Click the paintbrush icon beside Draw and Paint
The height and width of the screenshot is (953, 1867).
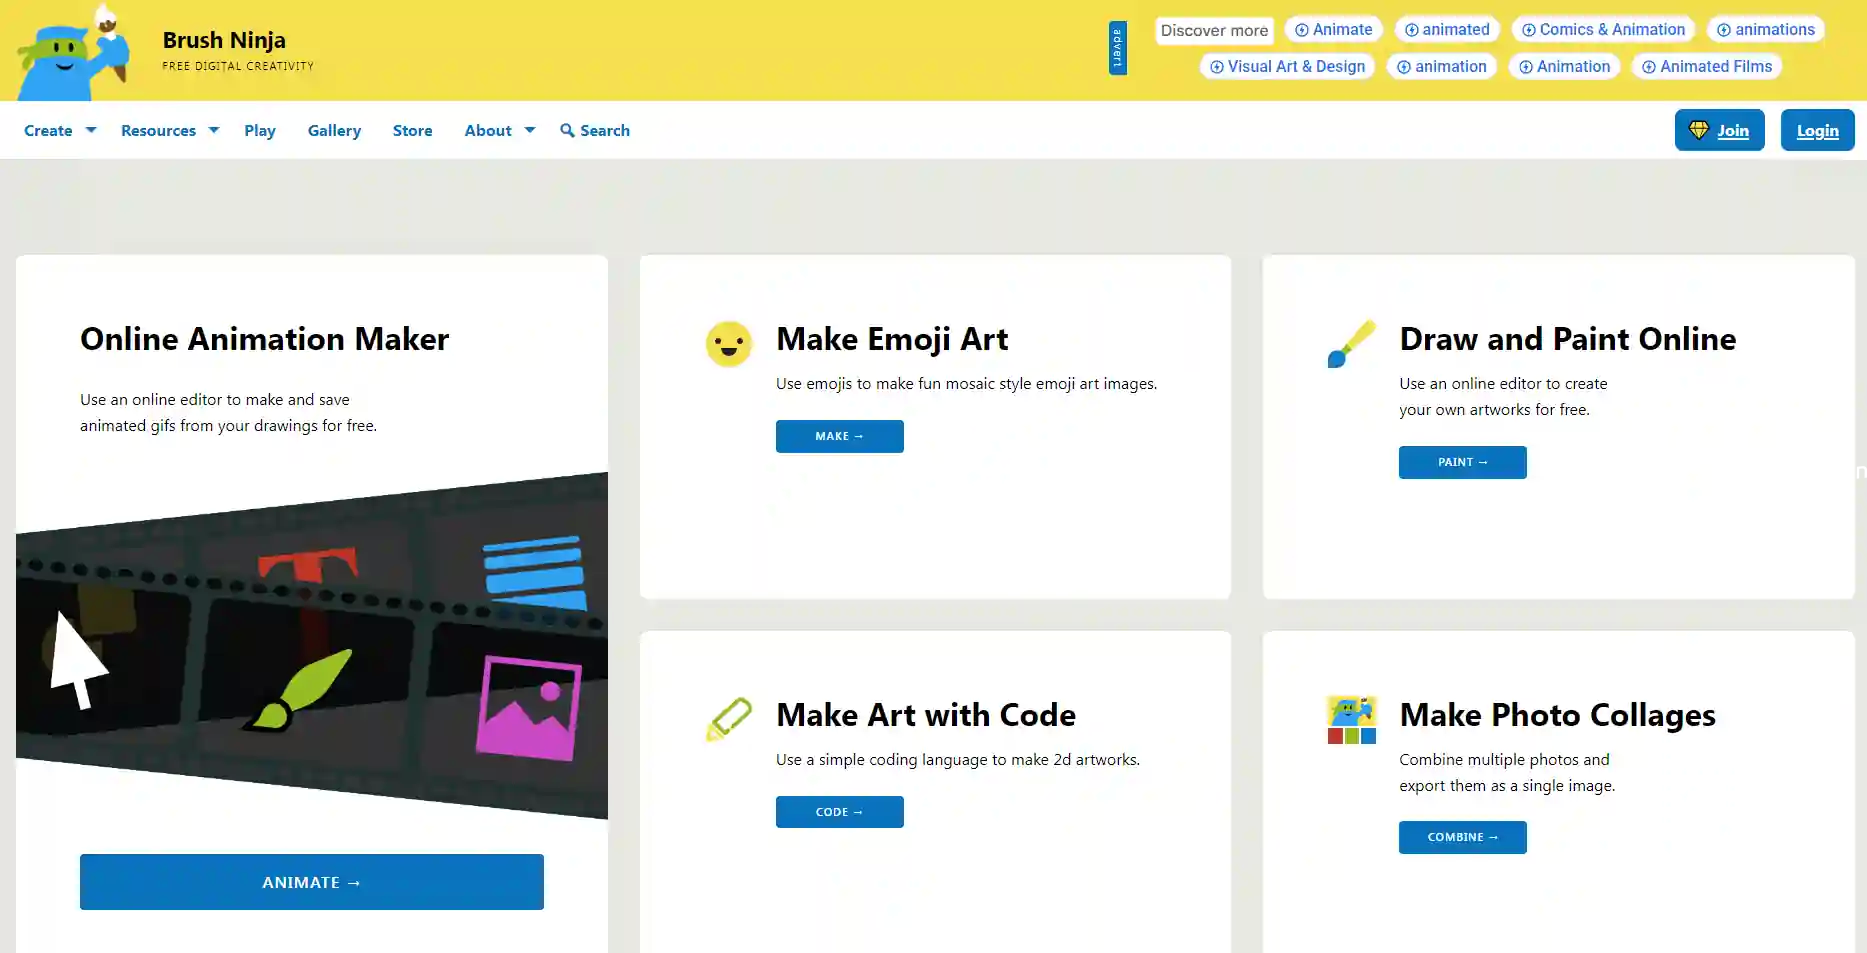tap(1351, 344)
